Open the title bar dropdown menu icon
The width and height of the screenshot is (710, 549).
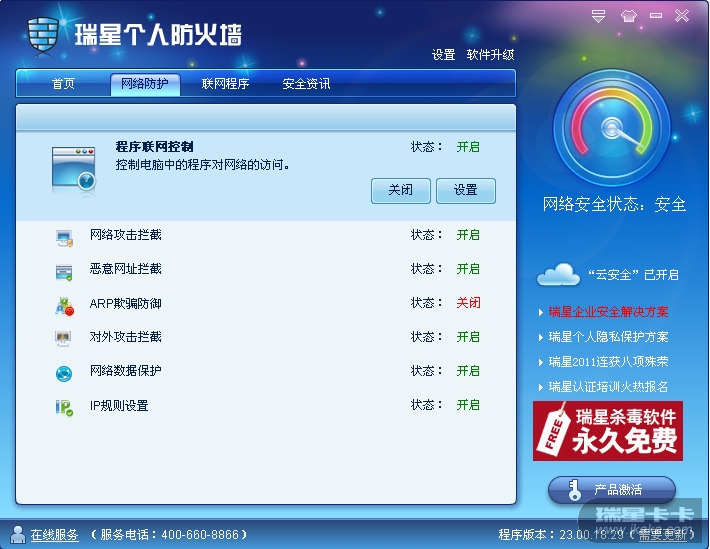(598, 16)
